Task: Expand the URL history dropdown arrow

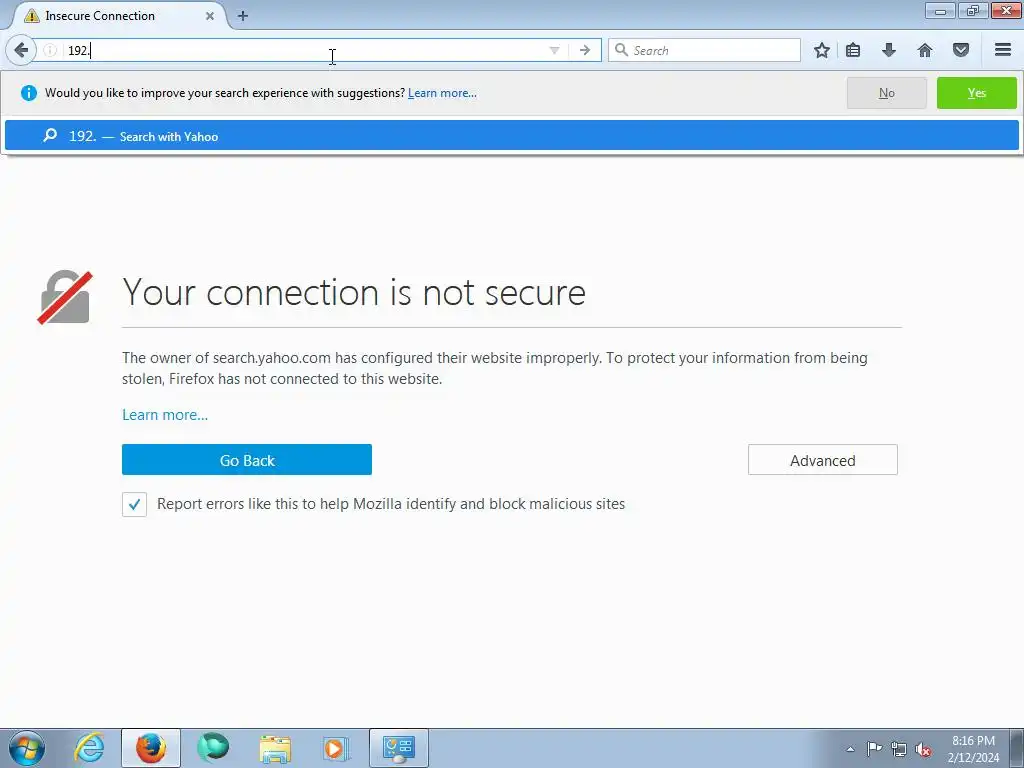Action: [554, 50]
